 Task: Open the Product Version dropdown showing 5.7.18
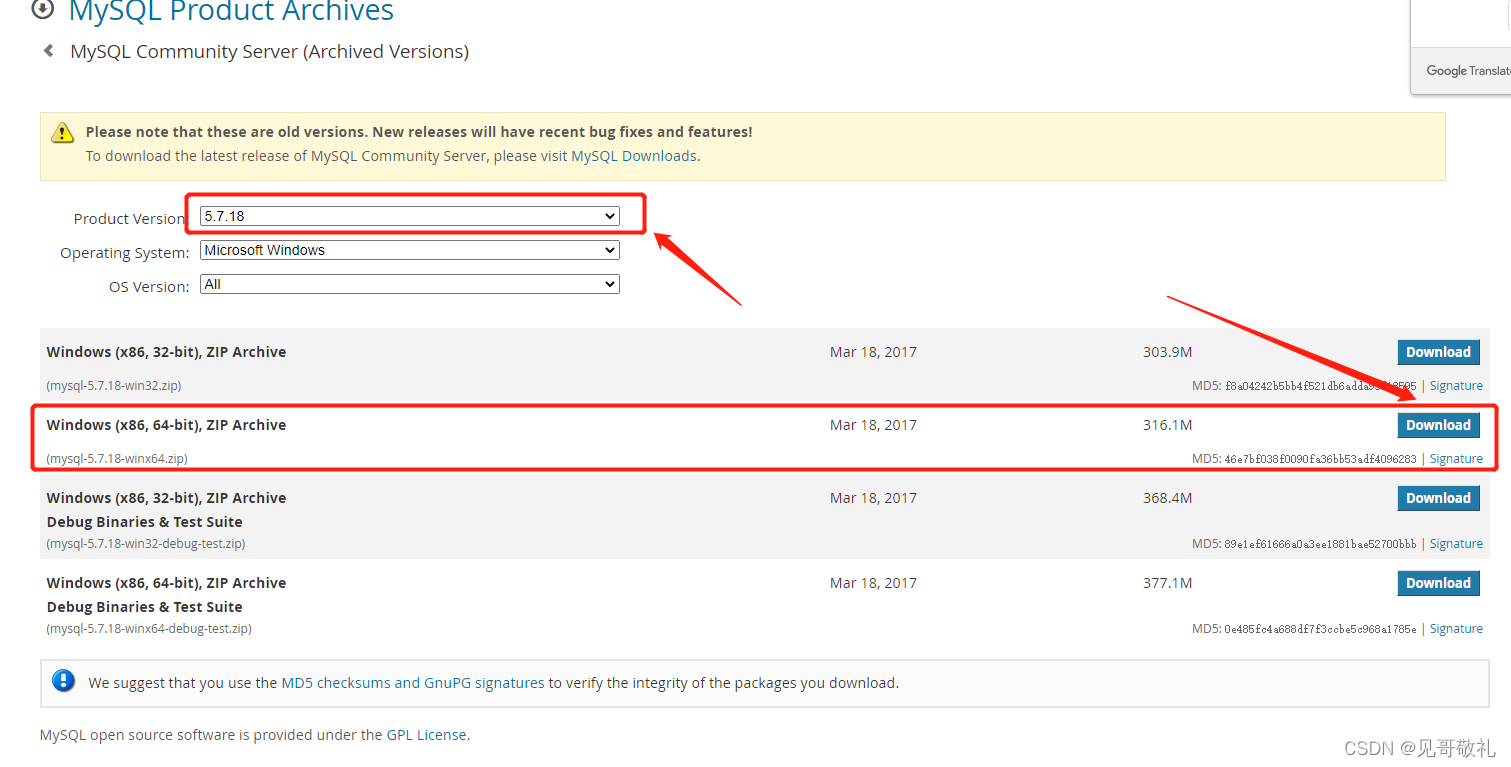click(x=409, y=216)
